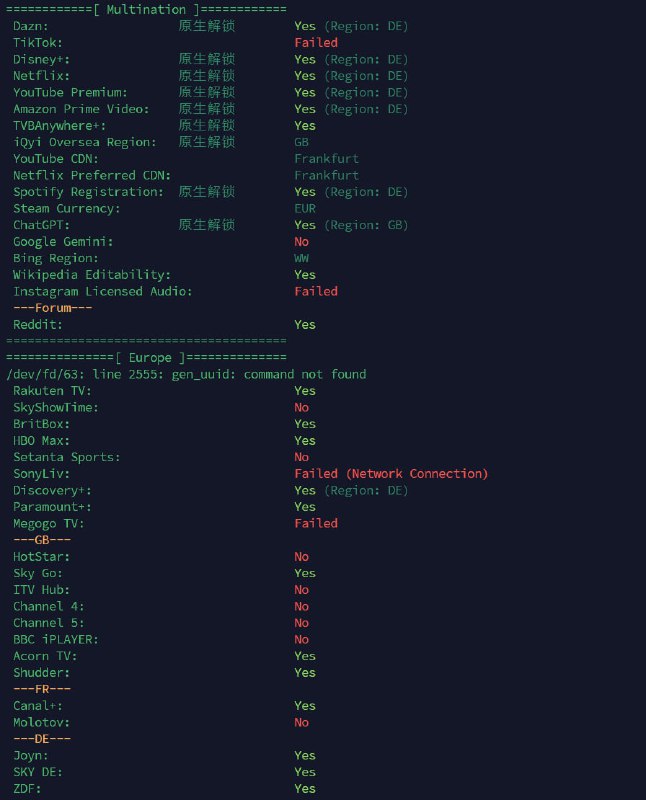Click the SonyLiv Network Connection failure text
This screenshot has height=800, width=646.
click(x=391, y=473)
